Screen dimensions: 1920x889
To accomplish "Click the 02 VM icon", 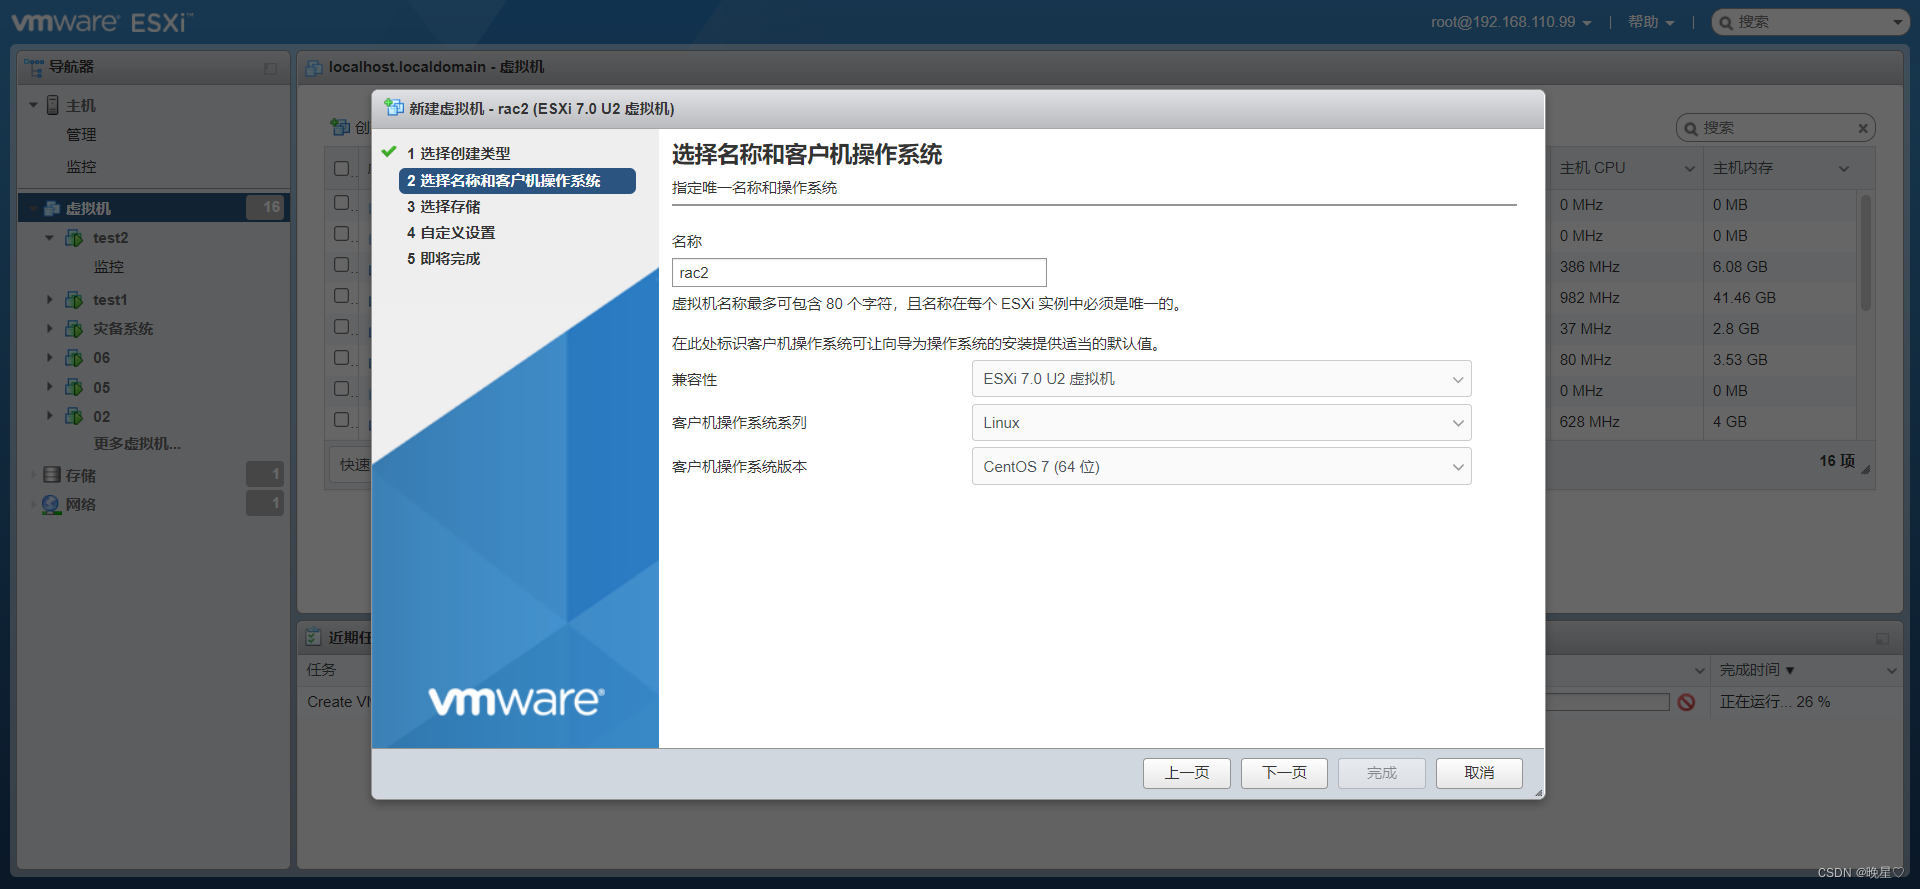I will coord(74,416).
